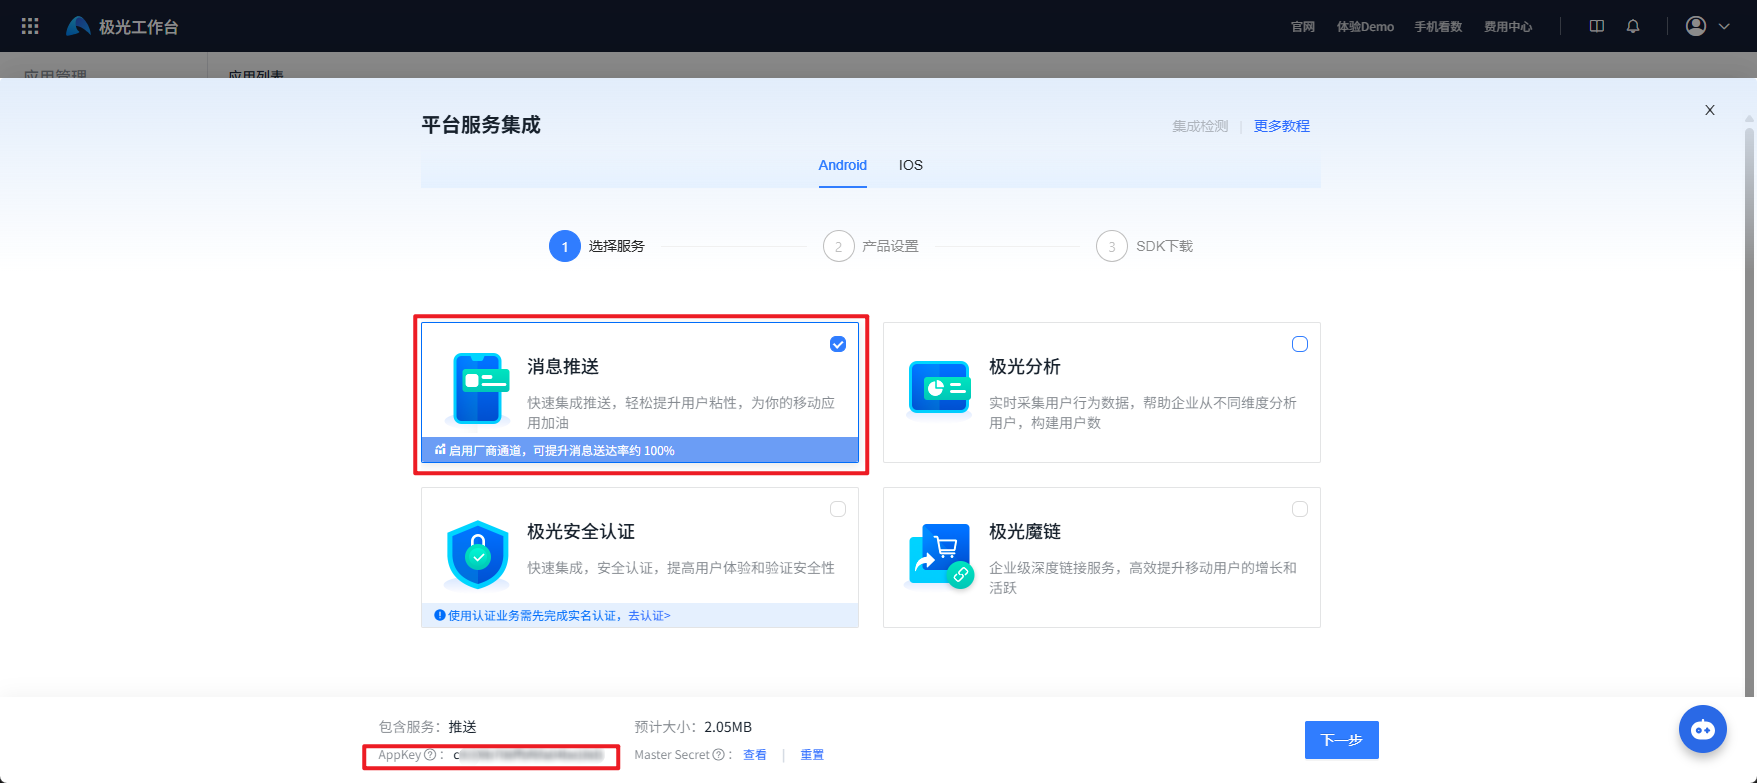
Task: Select the 消息推送 title text
Action: coord(563,367)
